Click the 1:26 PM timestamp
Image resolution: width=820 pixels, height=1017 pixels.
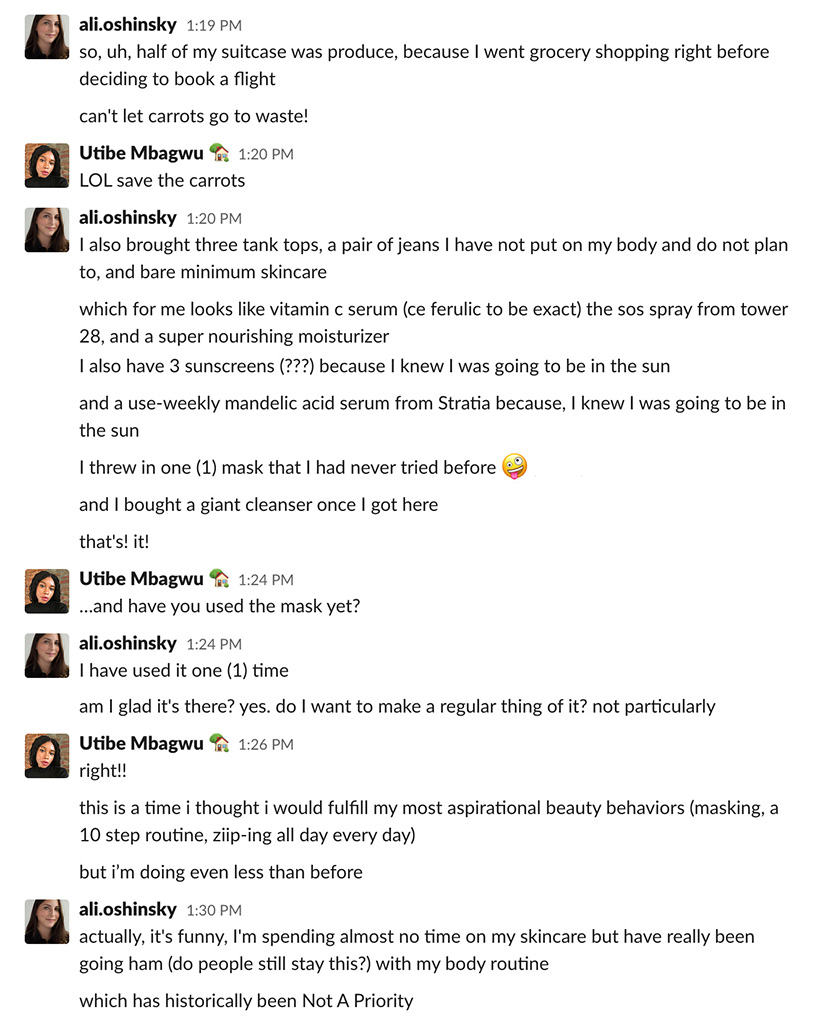[x=266, y=744]
